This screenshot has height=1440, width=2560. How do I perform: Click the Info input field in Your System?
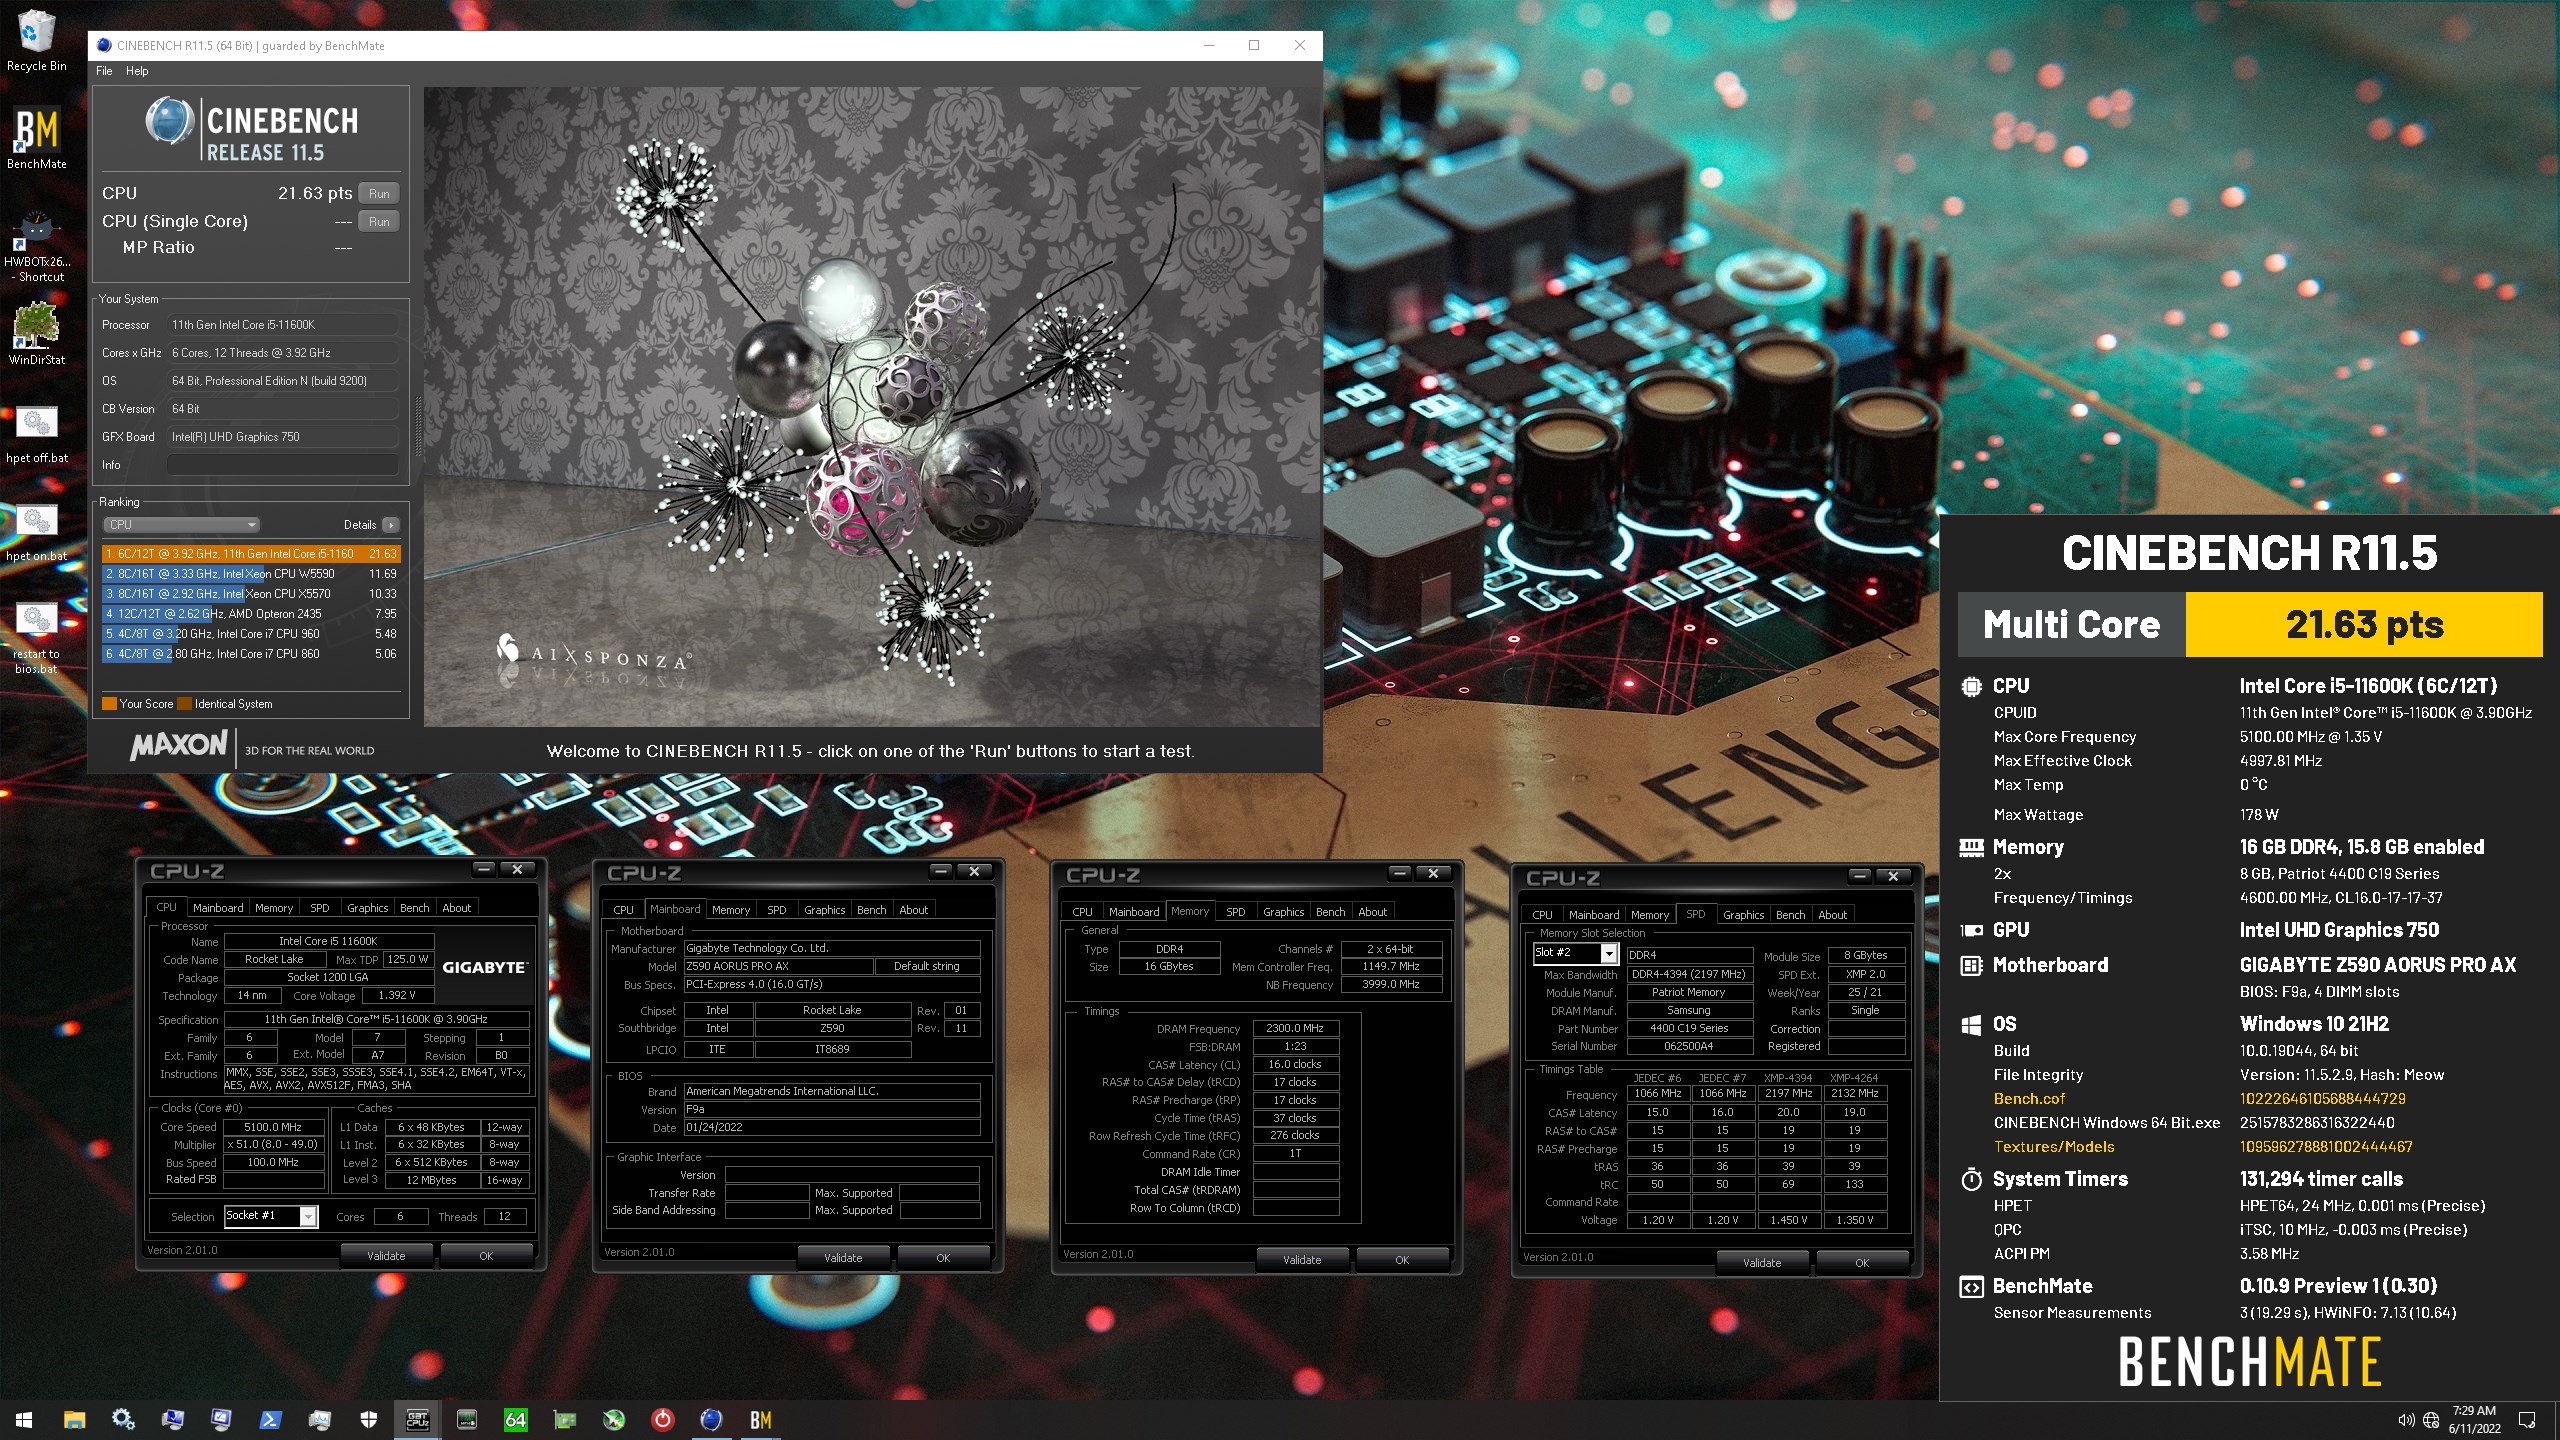coord(282,465)
